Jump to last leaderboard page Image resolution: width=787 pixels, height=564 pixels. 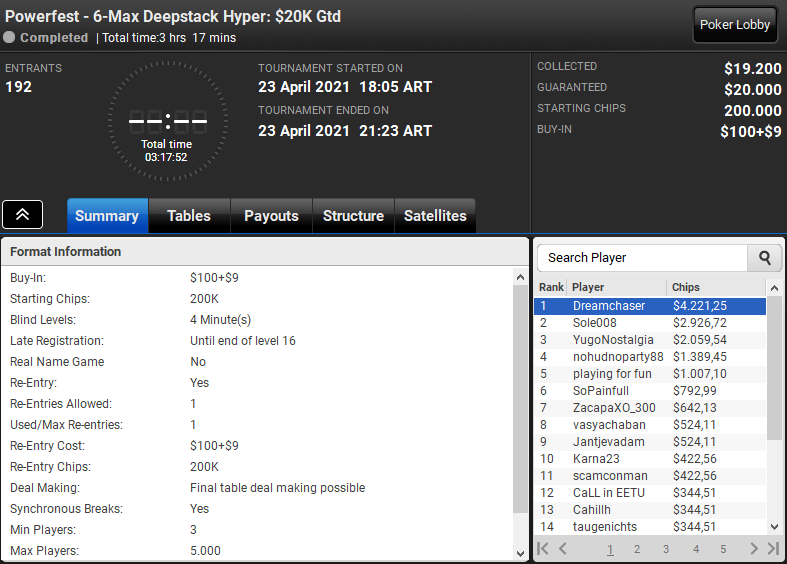(x=773, y=548)
